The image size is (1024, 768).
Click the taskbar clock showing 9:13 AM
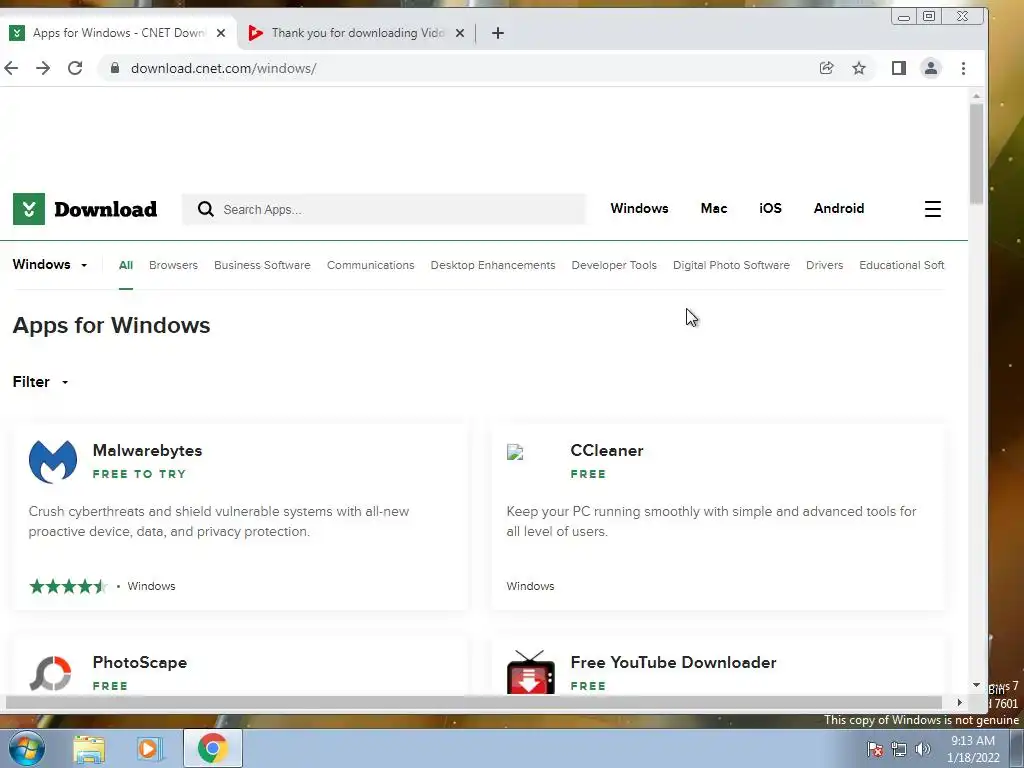pos(973,749)
